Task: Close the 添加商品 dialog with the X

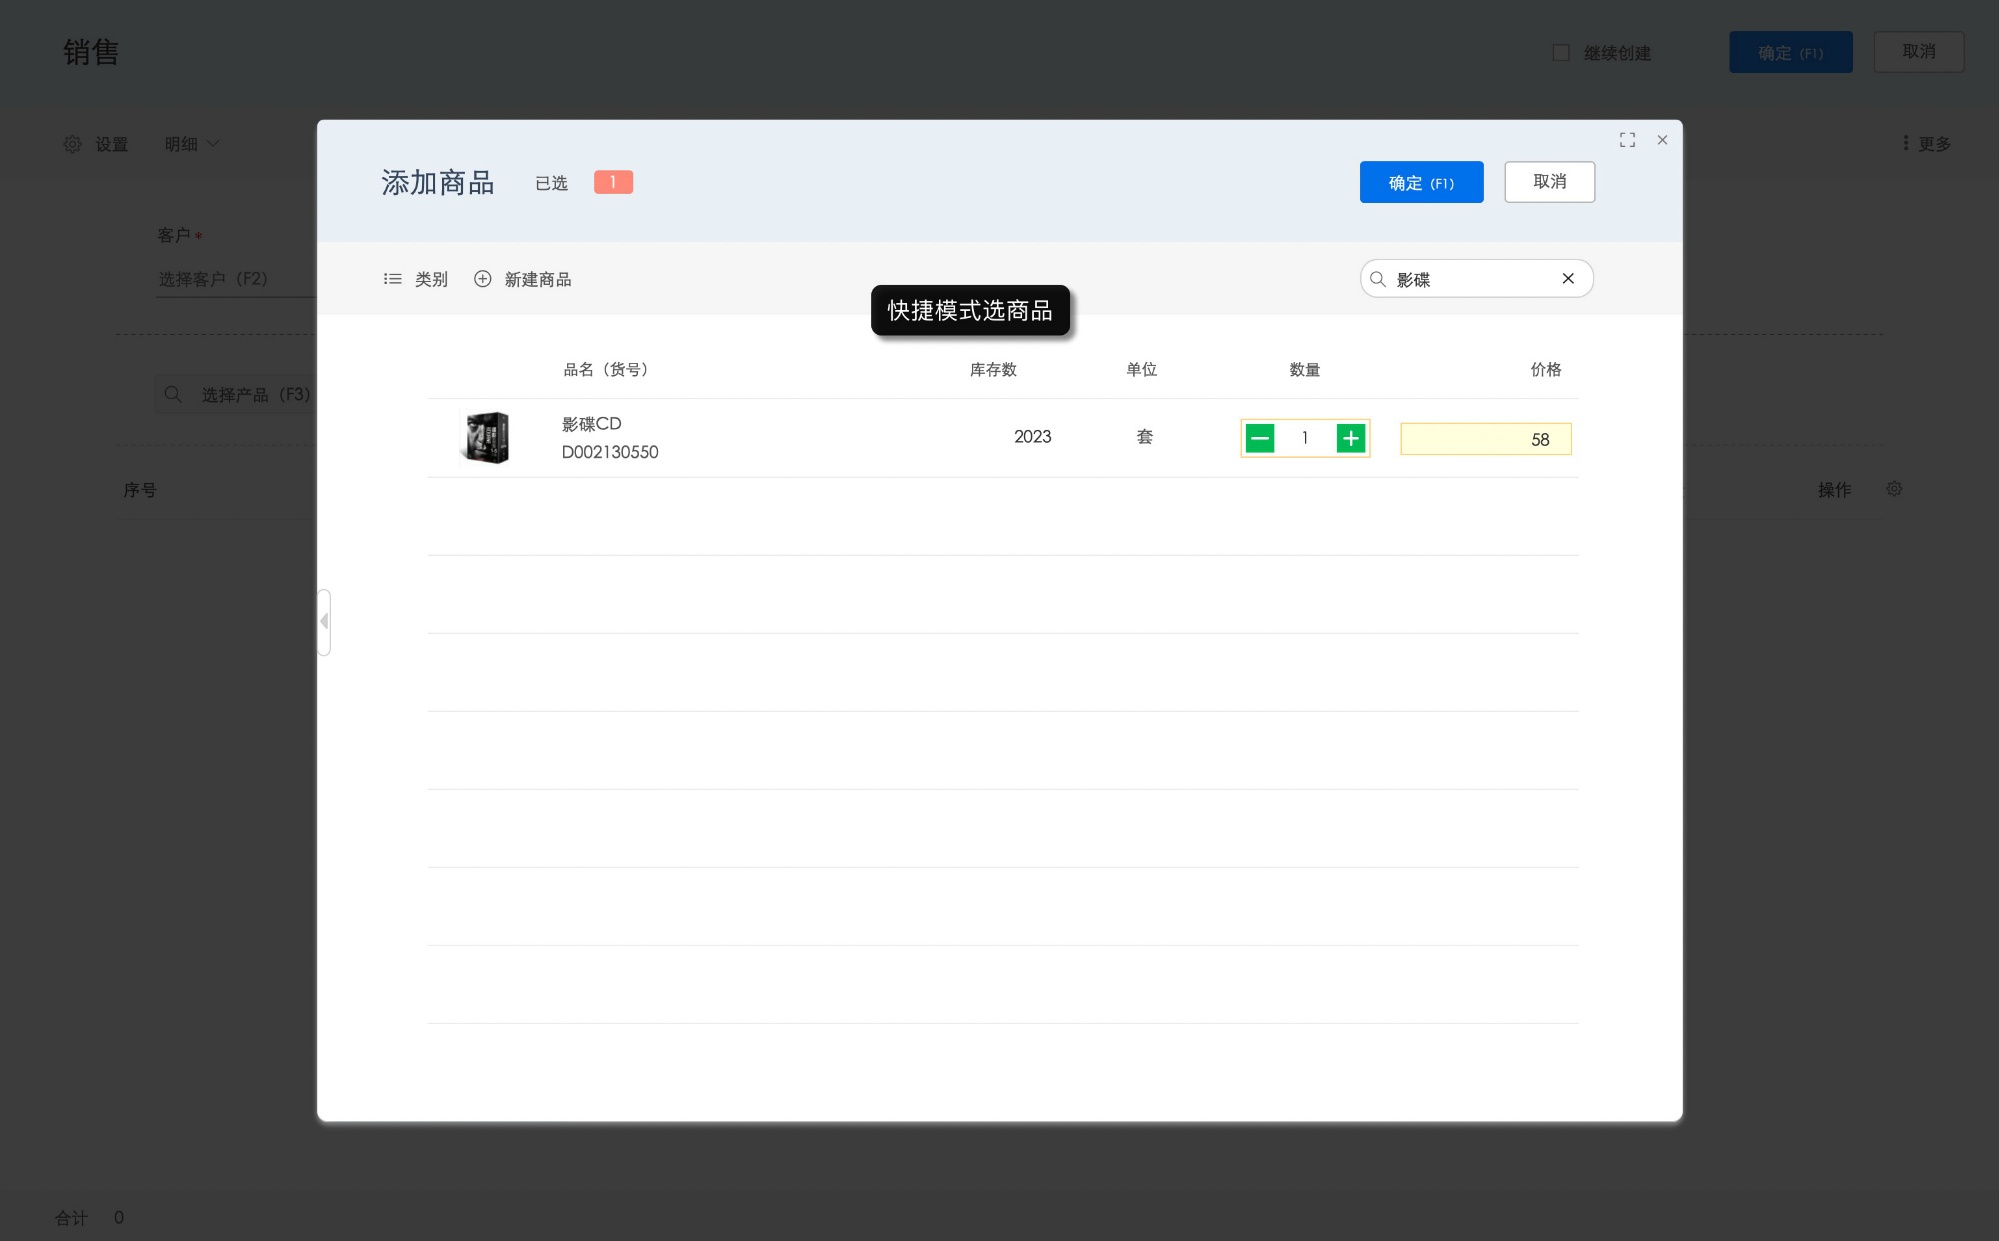Action: click(x=1662, y=140)
